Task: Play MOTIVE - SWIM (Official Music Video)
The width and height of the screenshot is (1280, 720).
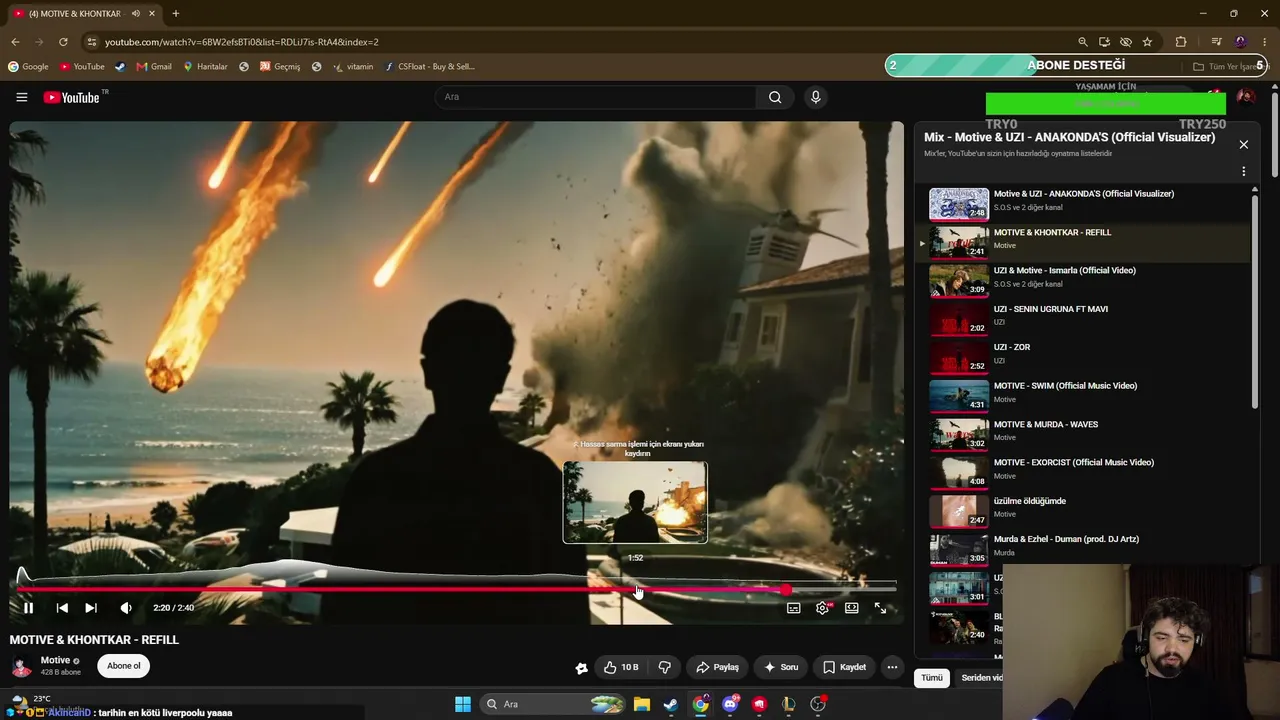Action: pyautogui.click(x=1085, y=395)
